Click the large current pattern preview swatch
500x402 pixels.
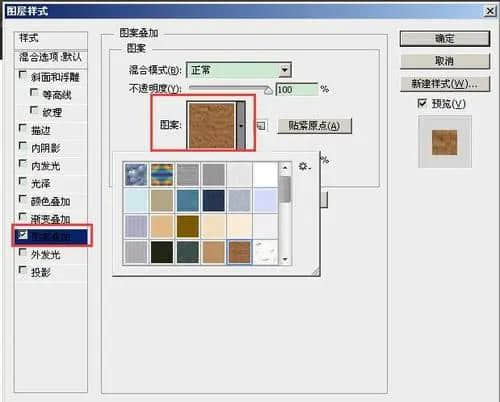pyautogui.click(x=211, y=125)
